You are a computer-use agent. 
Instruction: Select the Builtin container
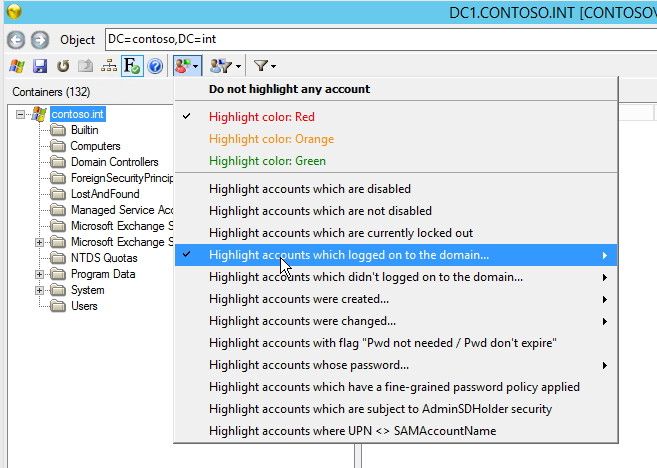[85, 130]
